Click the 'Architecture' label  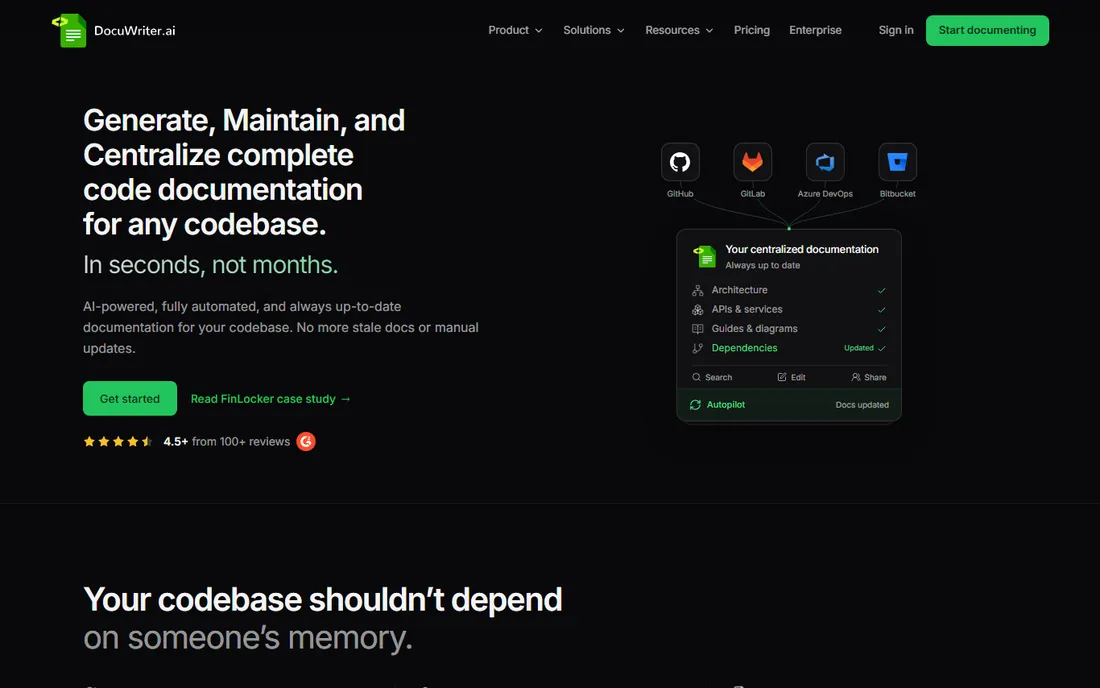(x=739, y=290)
